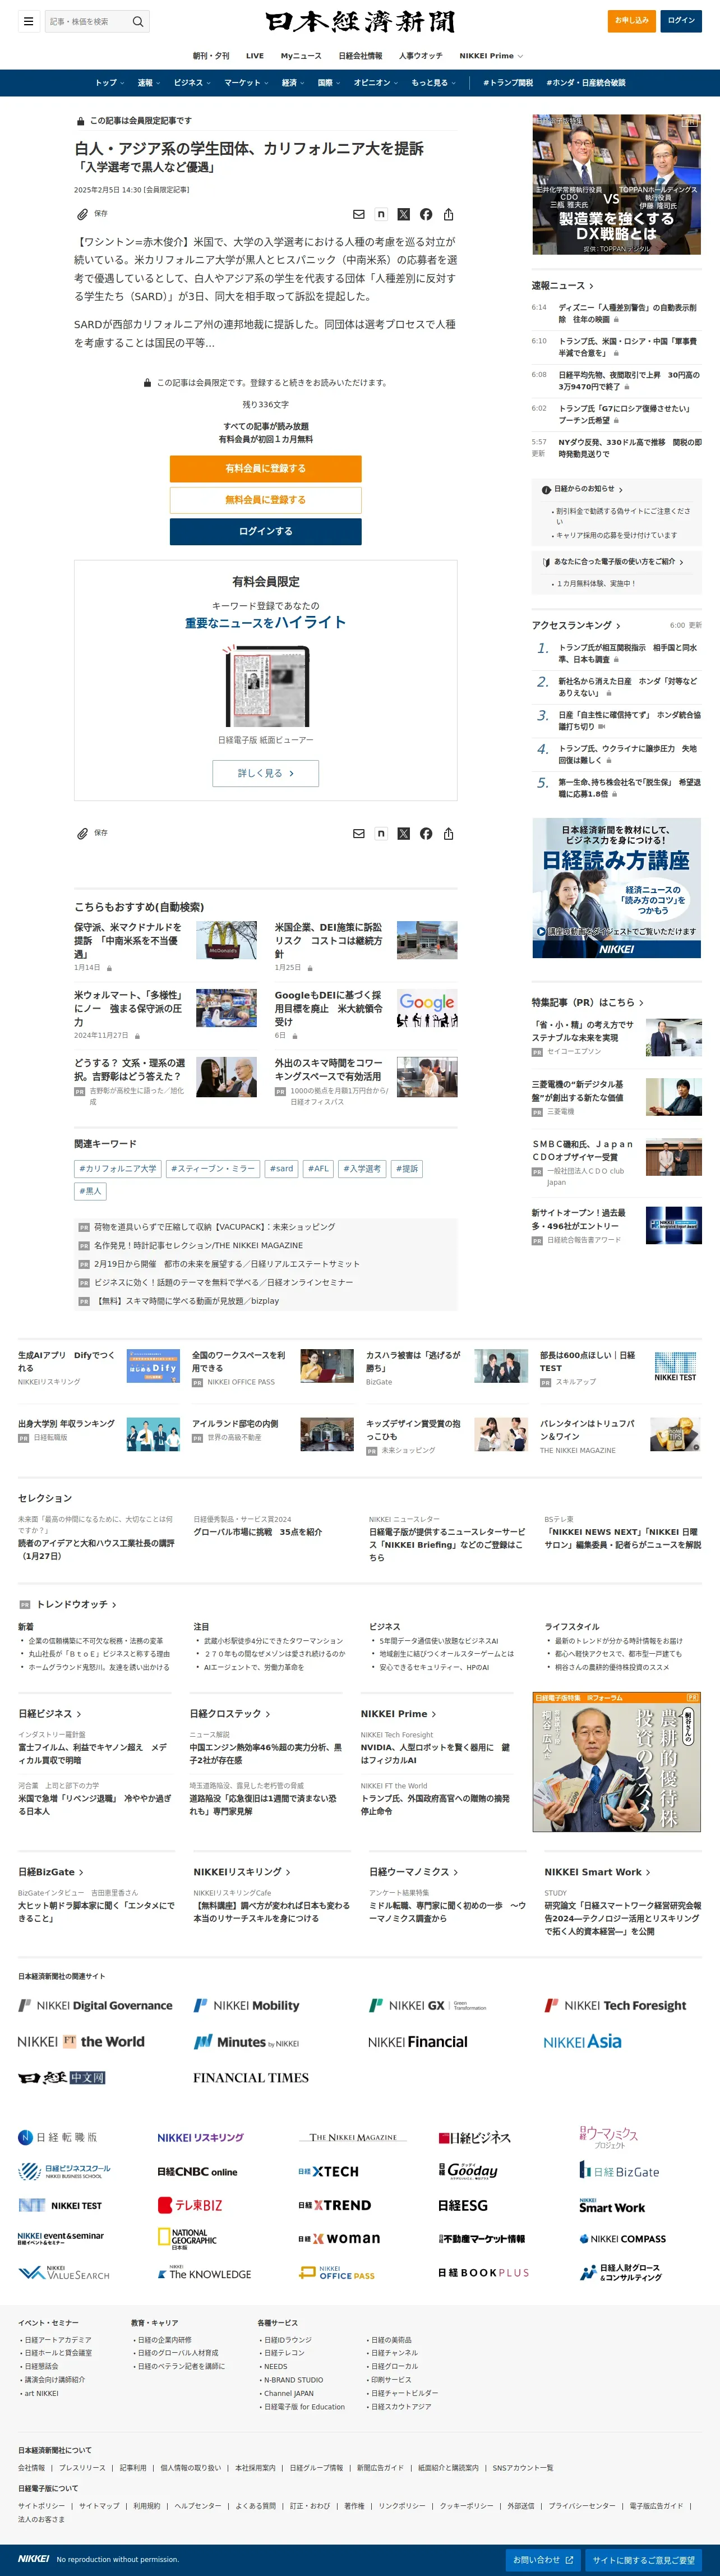Bottom X share icon below viewer box
Viewport: 720px width, 2576px height.
point(403,833)
